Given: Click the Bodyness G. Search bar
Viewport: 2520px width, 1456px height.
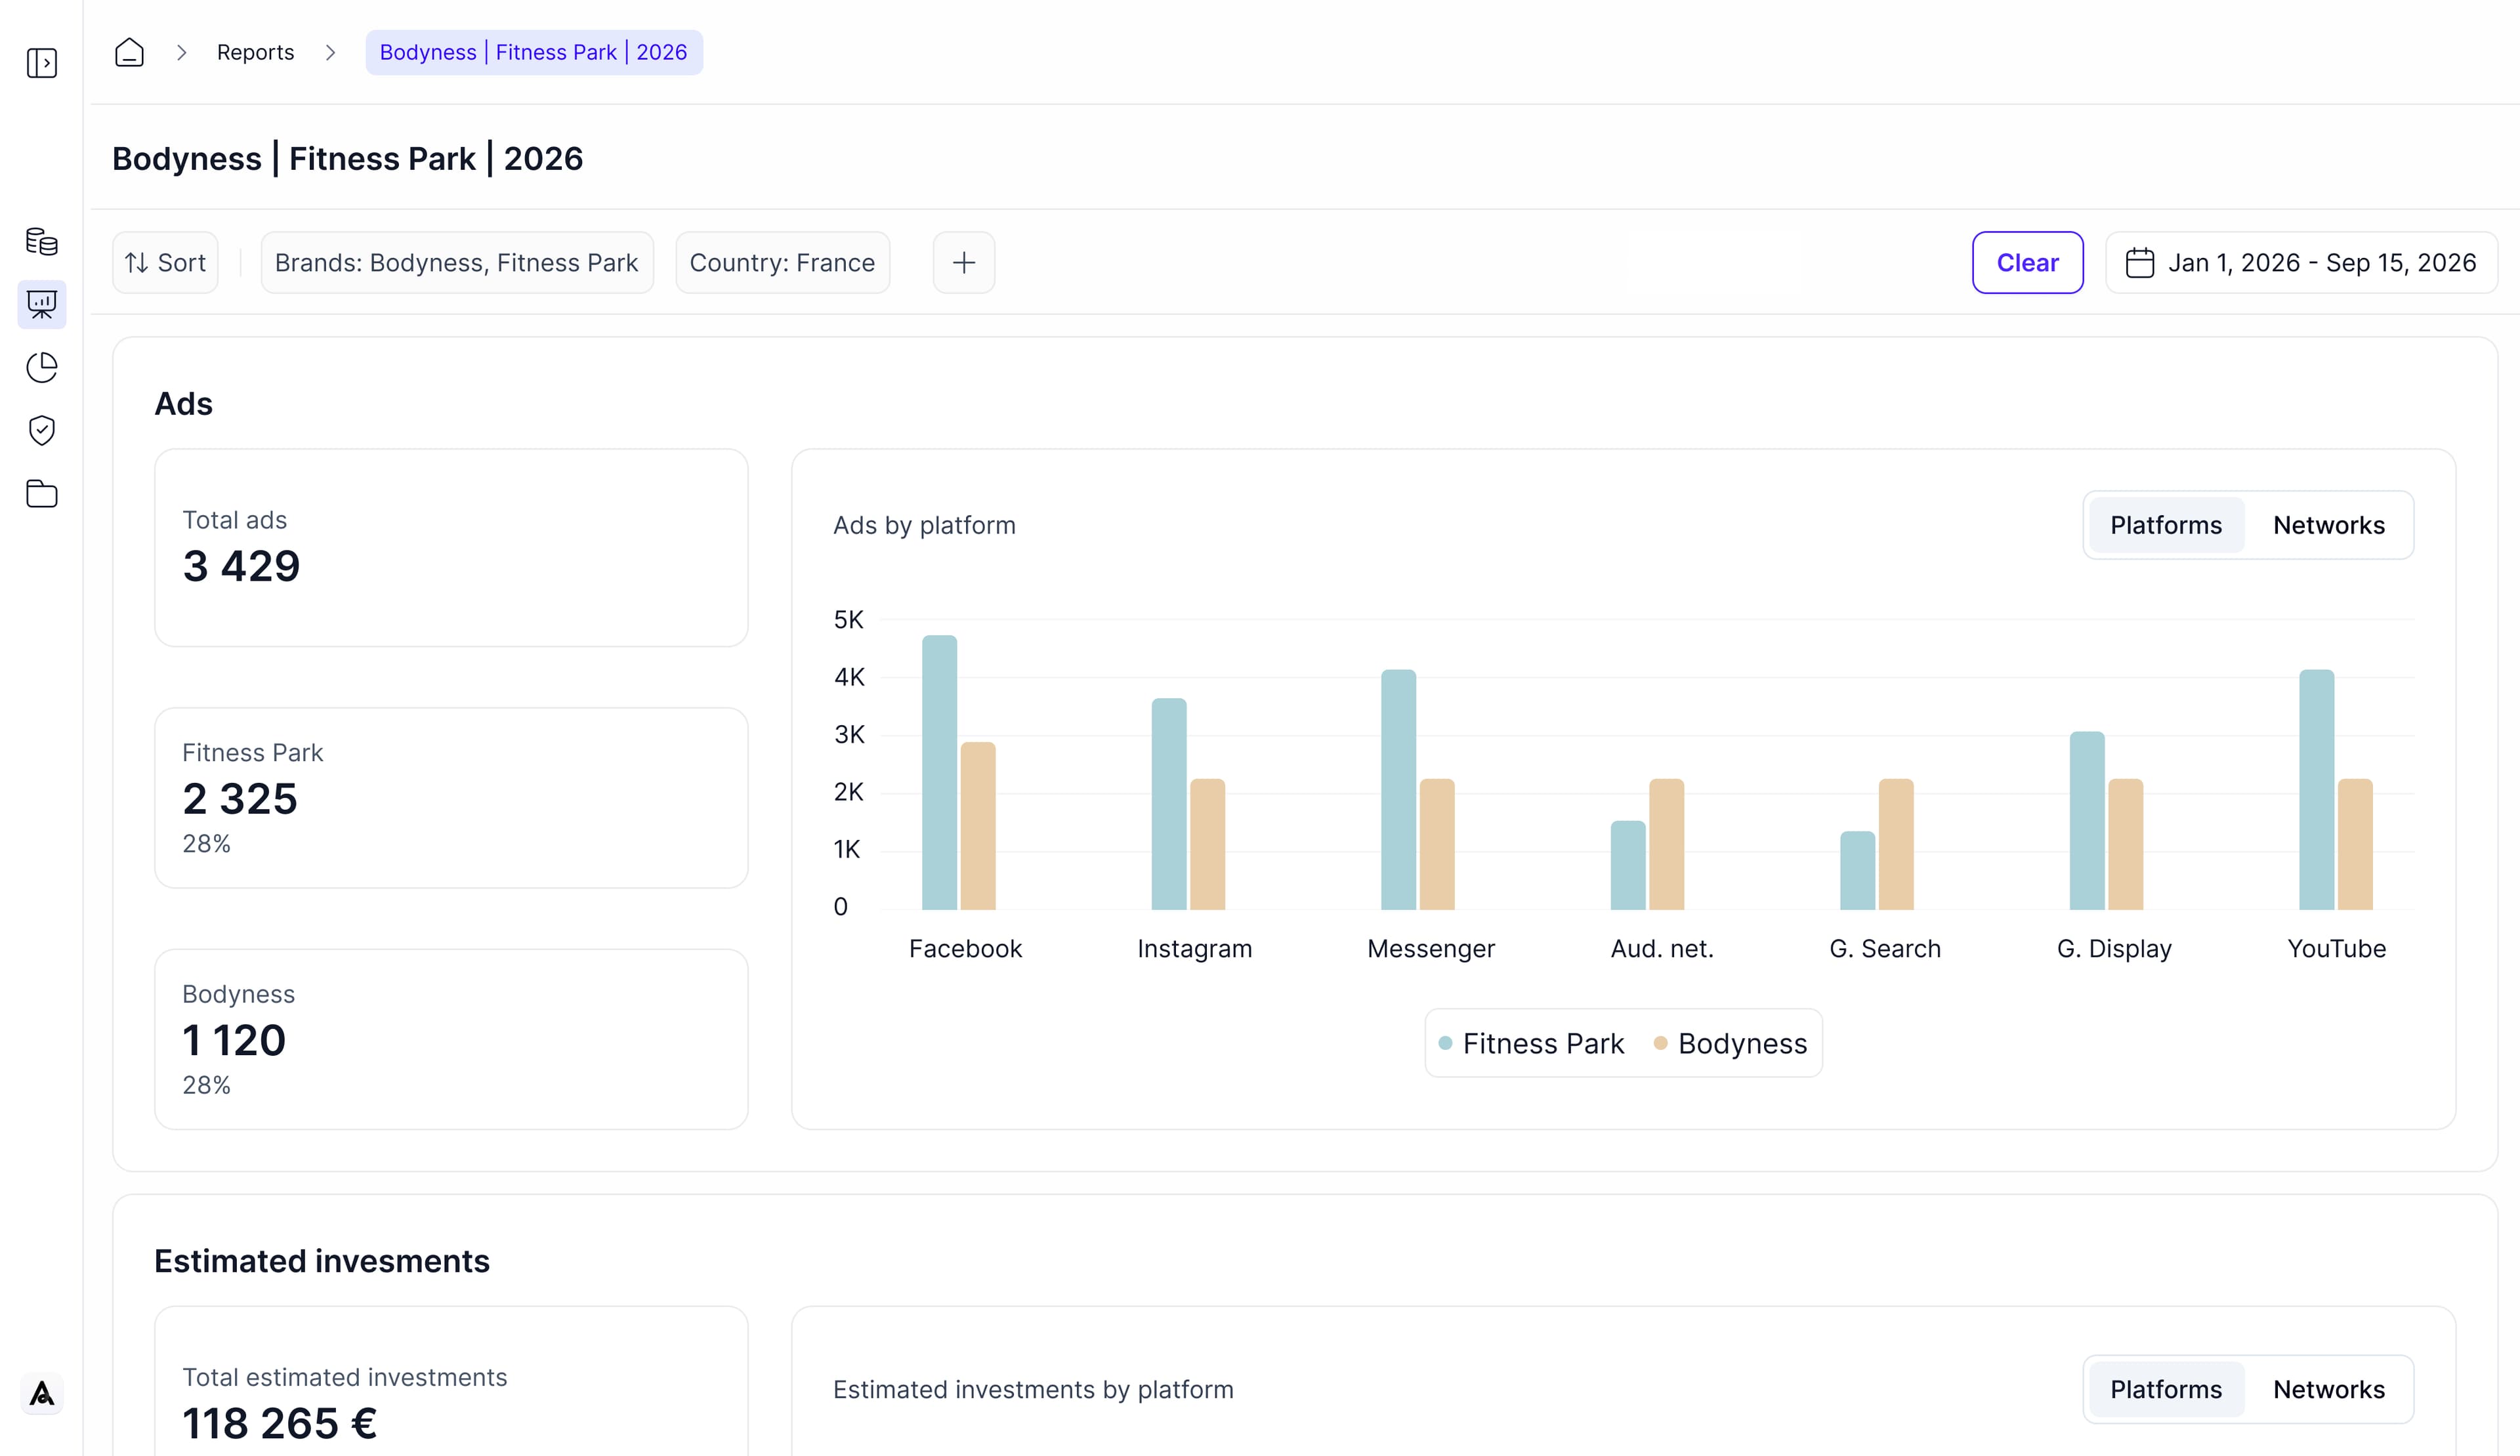Looking at the screenshot, I should click(1896, 844).
